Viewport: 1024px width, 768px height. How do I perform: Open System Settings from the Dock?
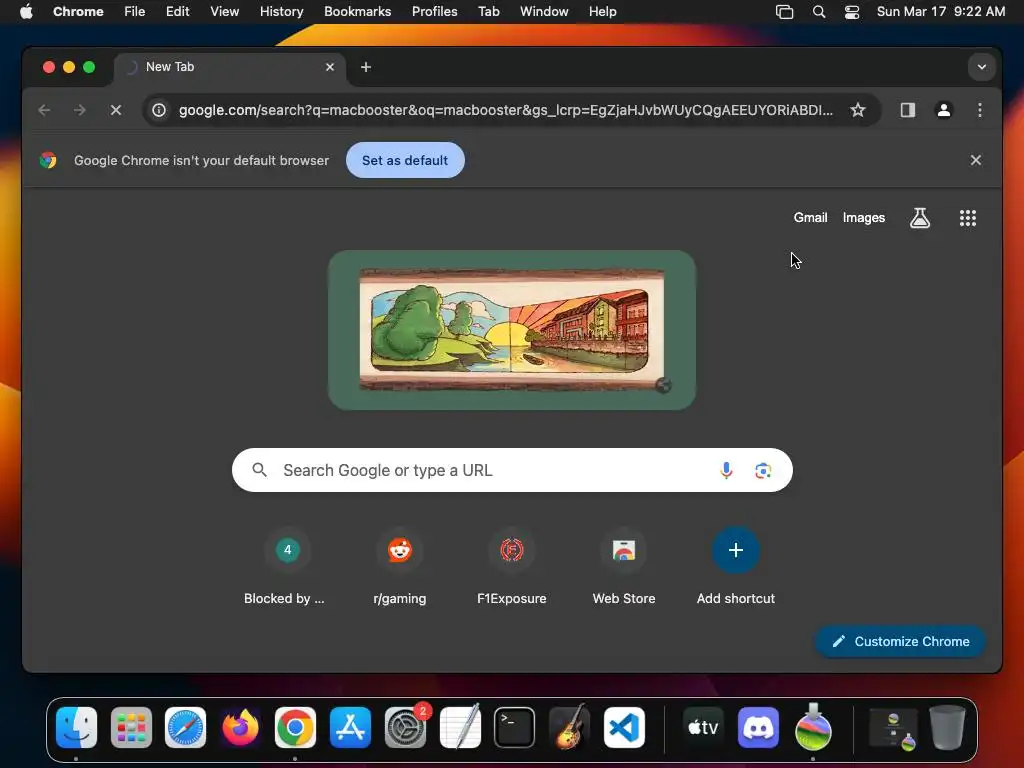click(x=405, y=727)
